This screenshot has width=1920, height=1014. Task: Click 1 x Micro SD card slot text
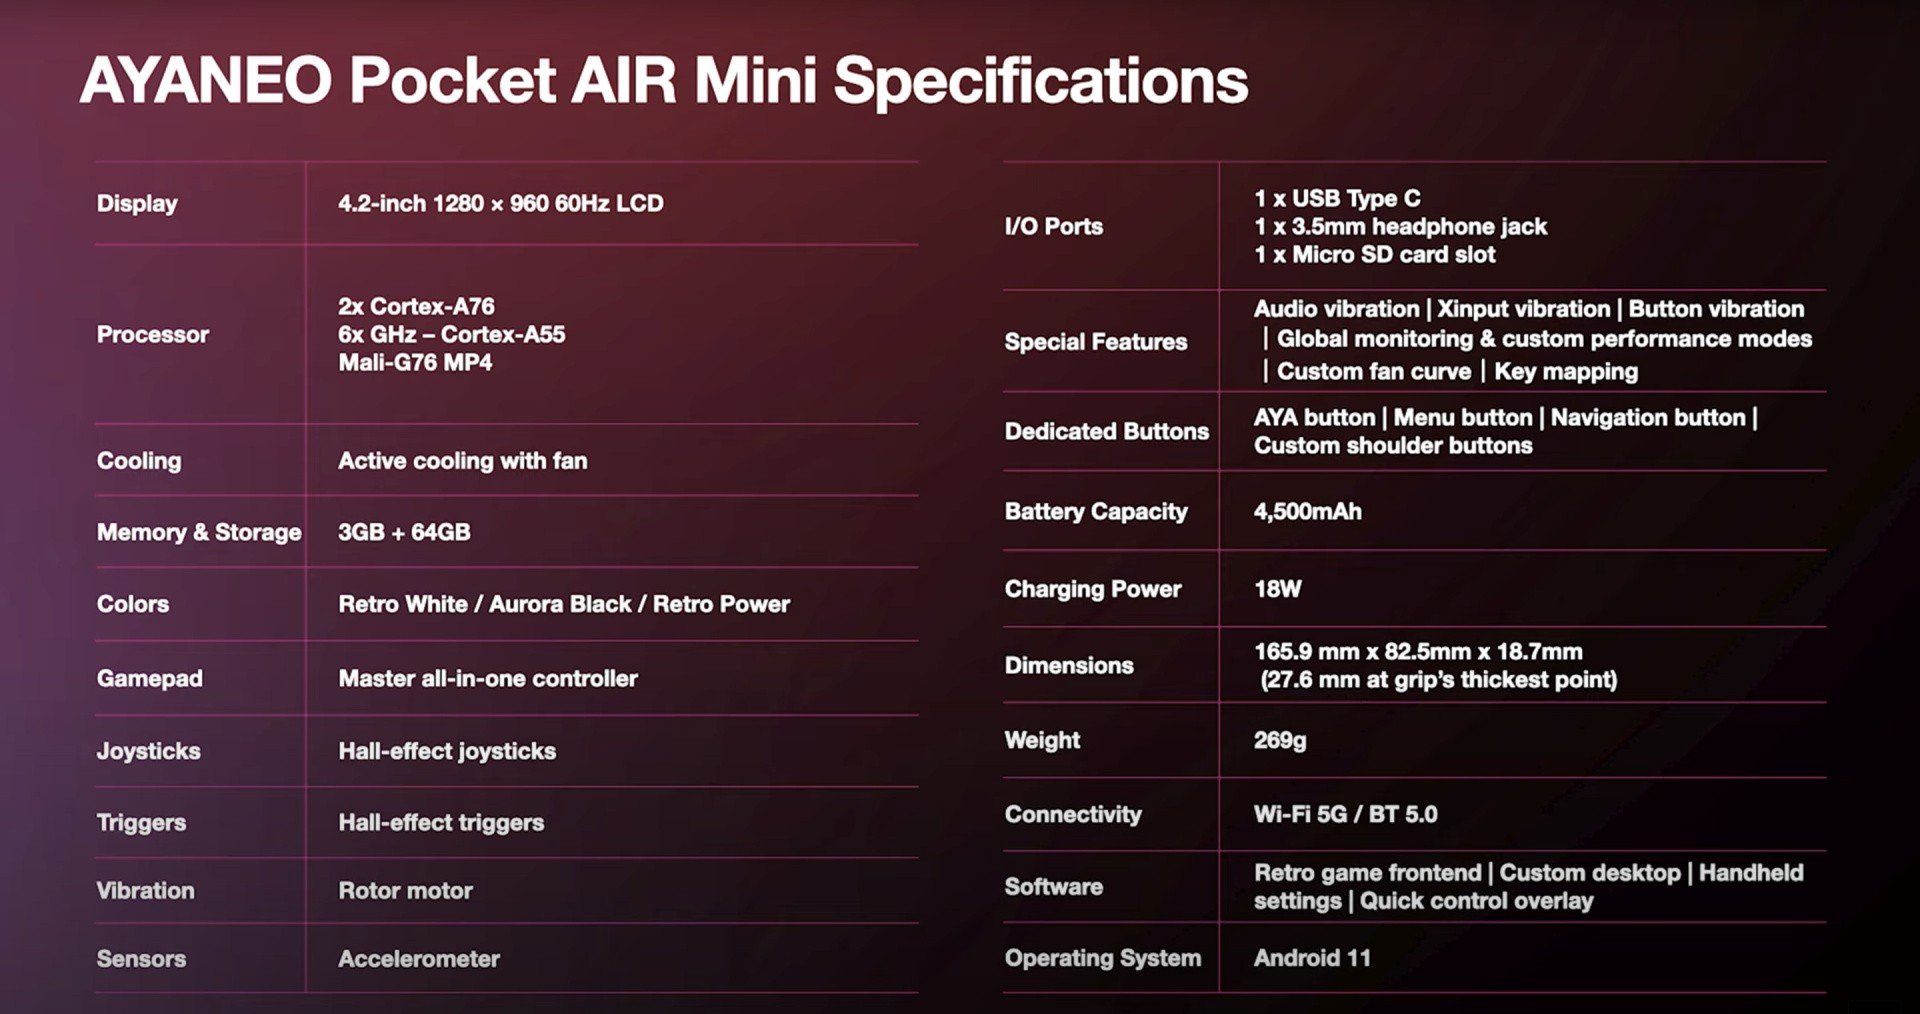1375,254
